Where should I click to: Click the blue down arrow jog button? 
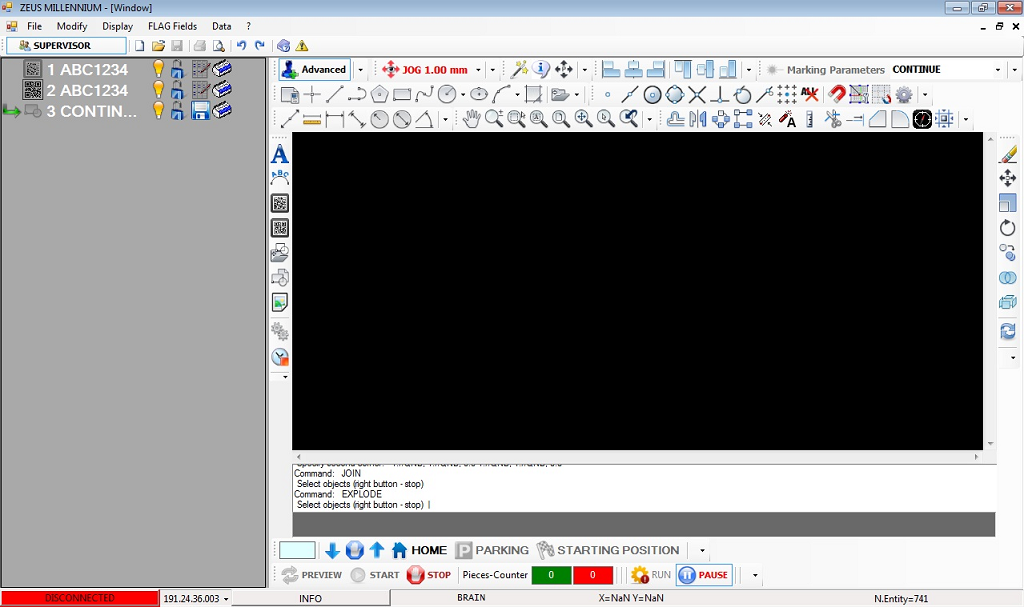[332, 550]
